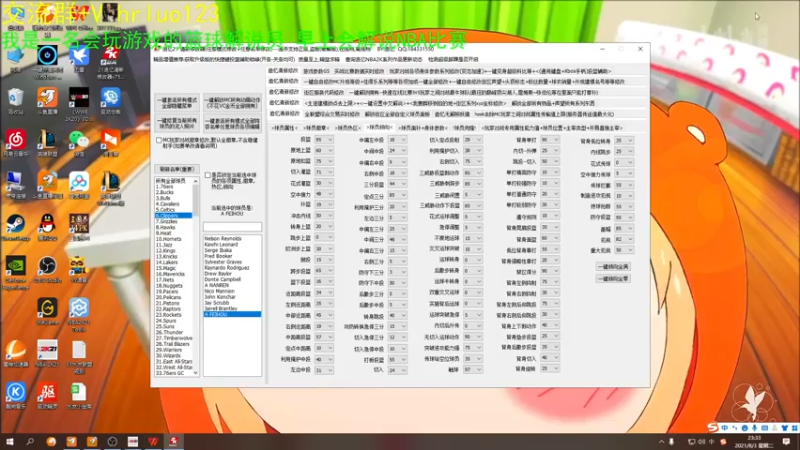Open the green spreadsheet file on desktop
The width and height of the screenshot is (800, 450).
pos(79,392)
